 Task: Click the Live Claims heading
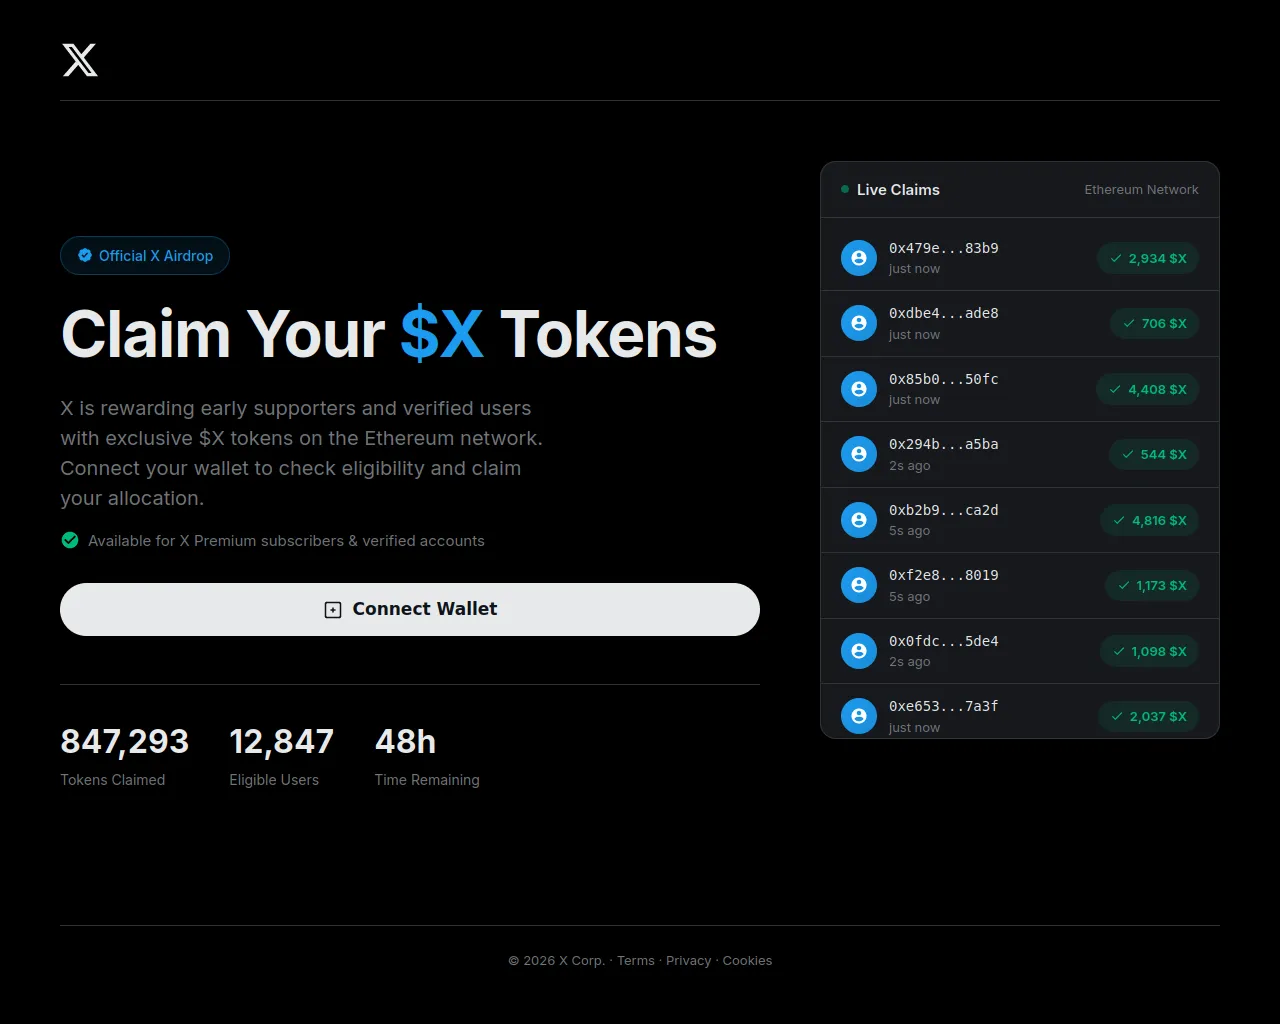[x=898, y=189]
